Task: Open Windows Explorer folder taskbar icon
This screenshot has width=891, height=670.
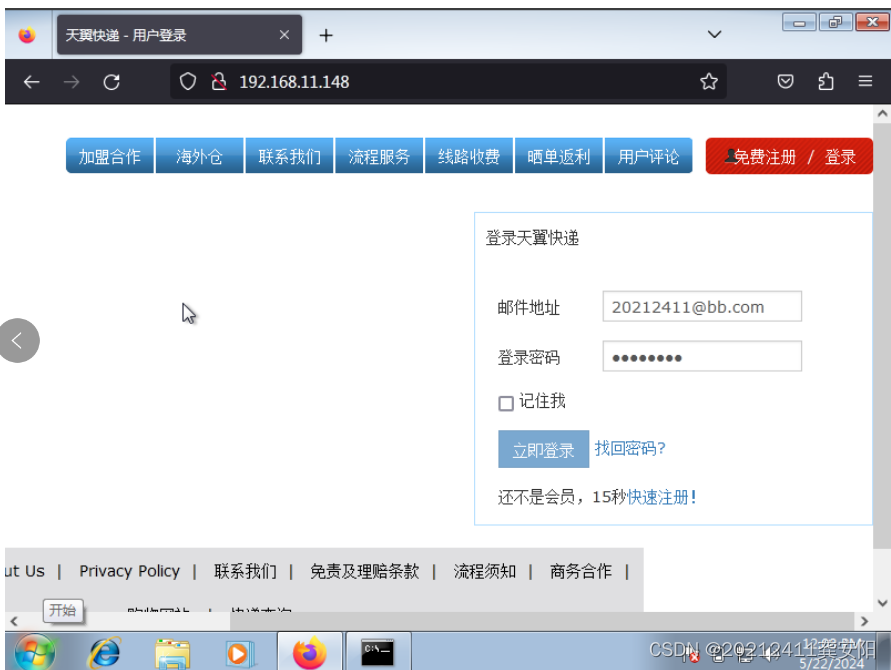Action: pos(173,653)
